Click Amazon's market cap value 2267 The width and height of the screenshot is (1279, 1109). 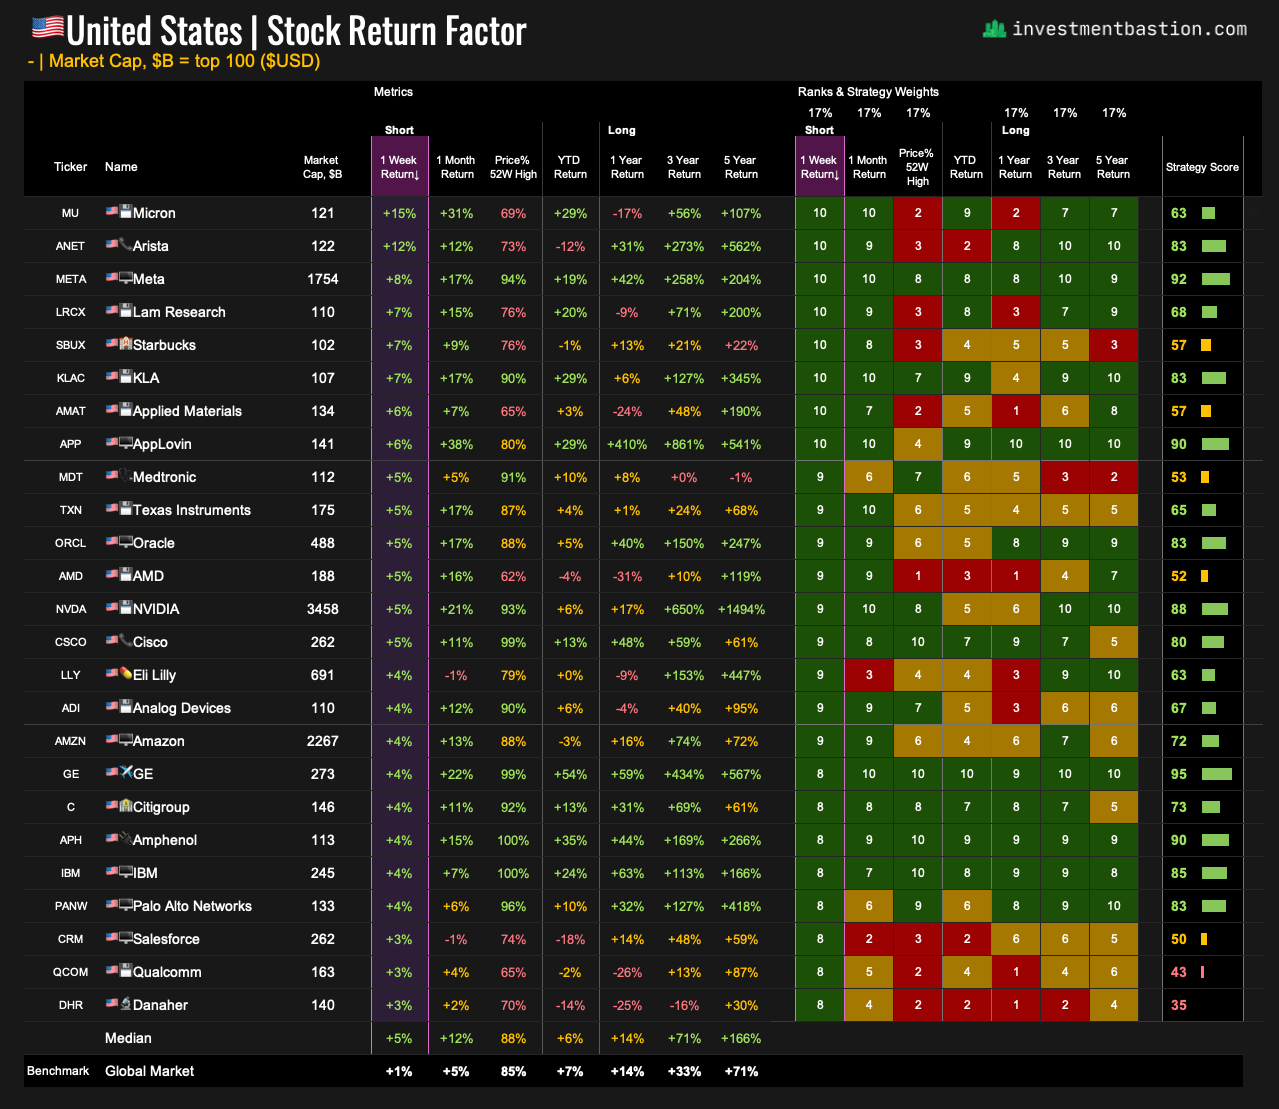click(323, 741)
